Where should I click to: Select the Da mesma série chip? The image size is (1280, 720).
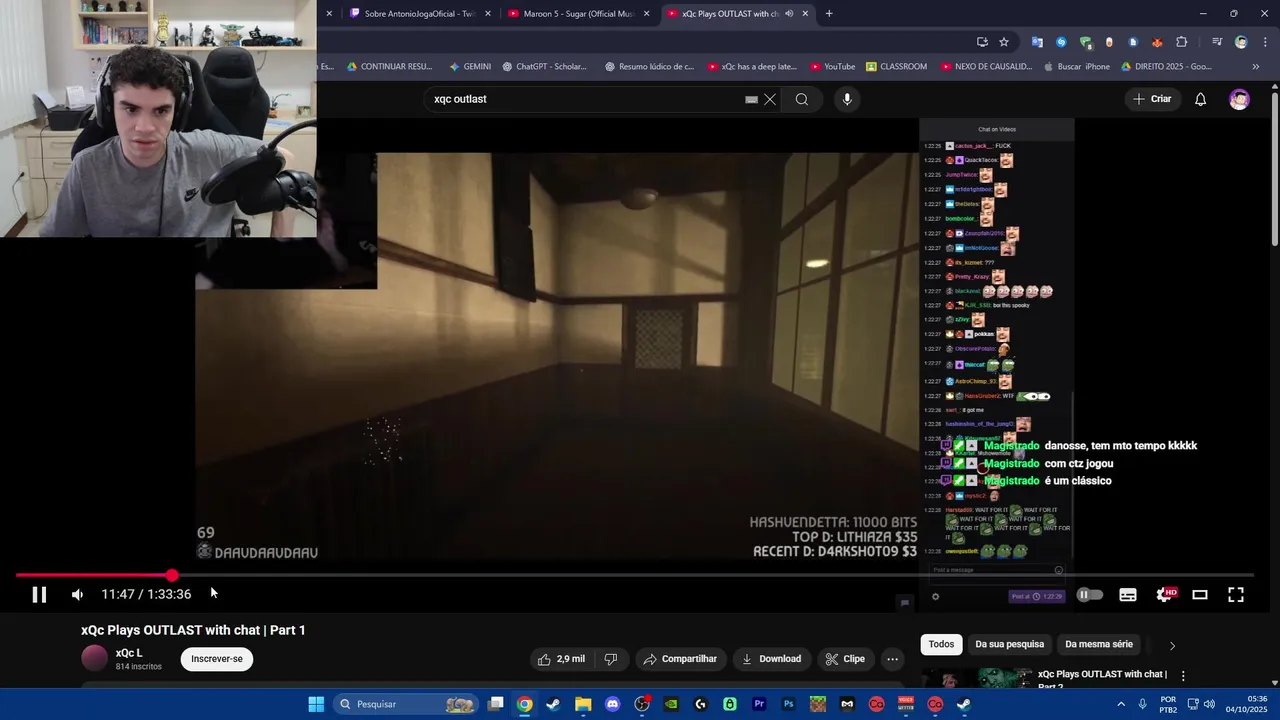click(1099, 644)
